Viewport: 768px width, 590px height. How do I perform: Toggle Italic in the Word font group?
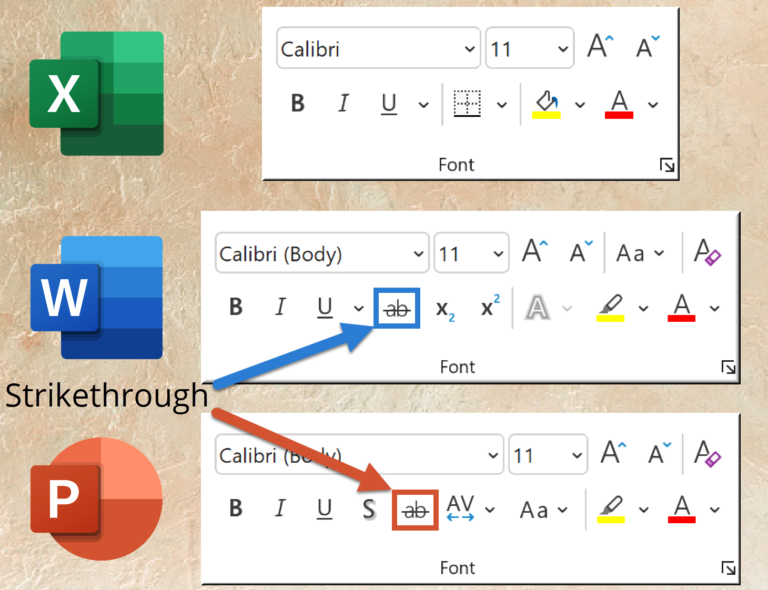click(x=281, y=308)
